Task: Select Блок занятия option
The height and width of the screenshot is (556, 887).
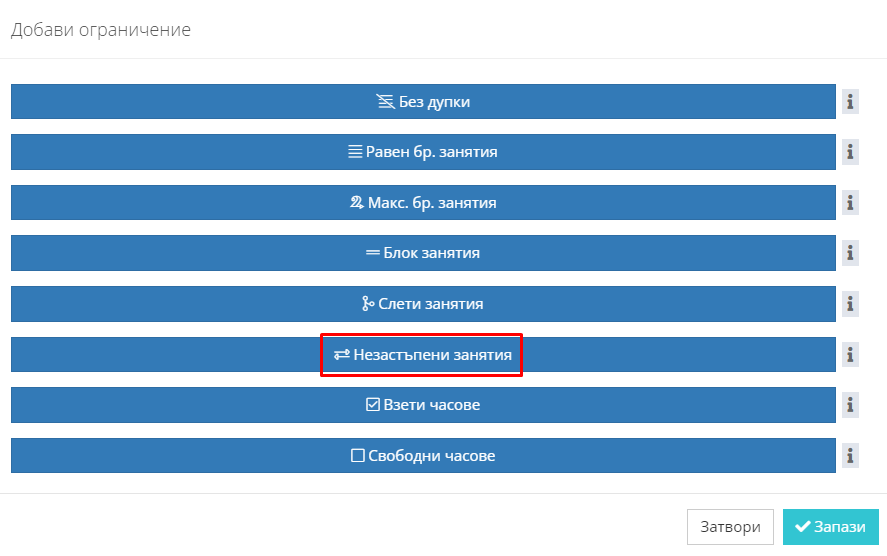Action: click(423, 253)
